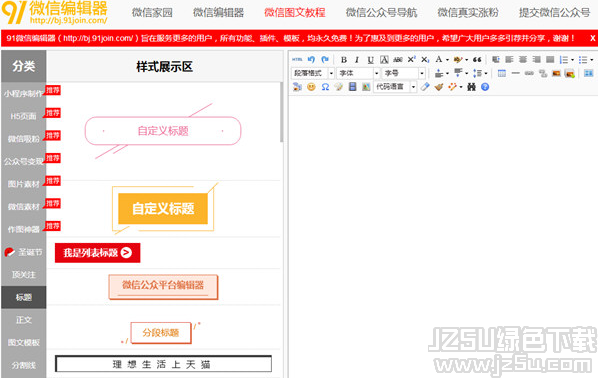598x378 pixels.
Task: Align text right in editor
Action: tap(537, 60)
